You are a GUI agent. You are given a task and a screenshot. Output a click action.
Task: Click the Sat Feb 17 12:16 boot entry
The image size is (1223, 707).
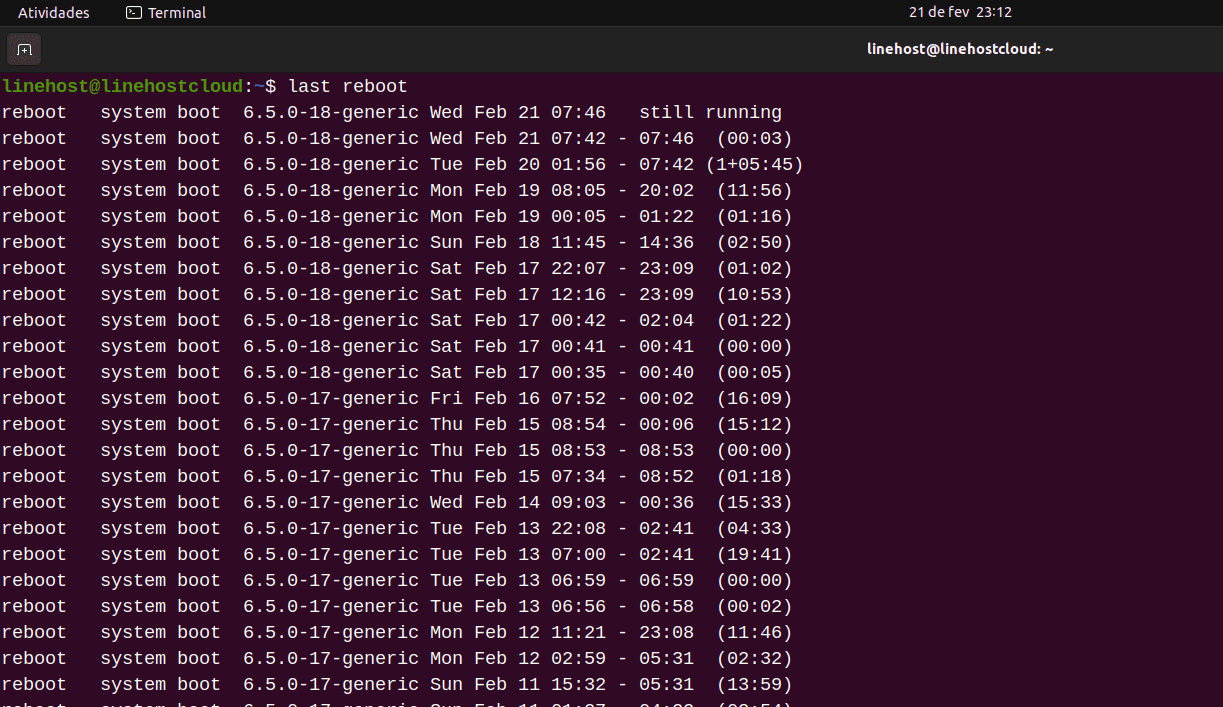tap(518, 295)
